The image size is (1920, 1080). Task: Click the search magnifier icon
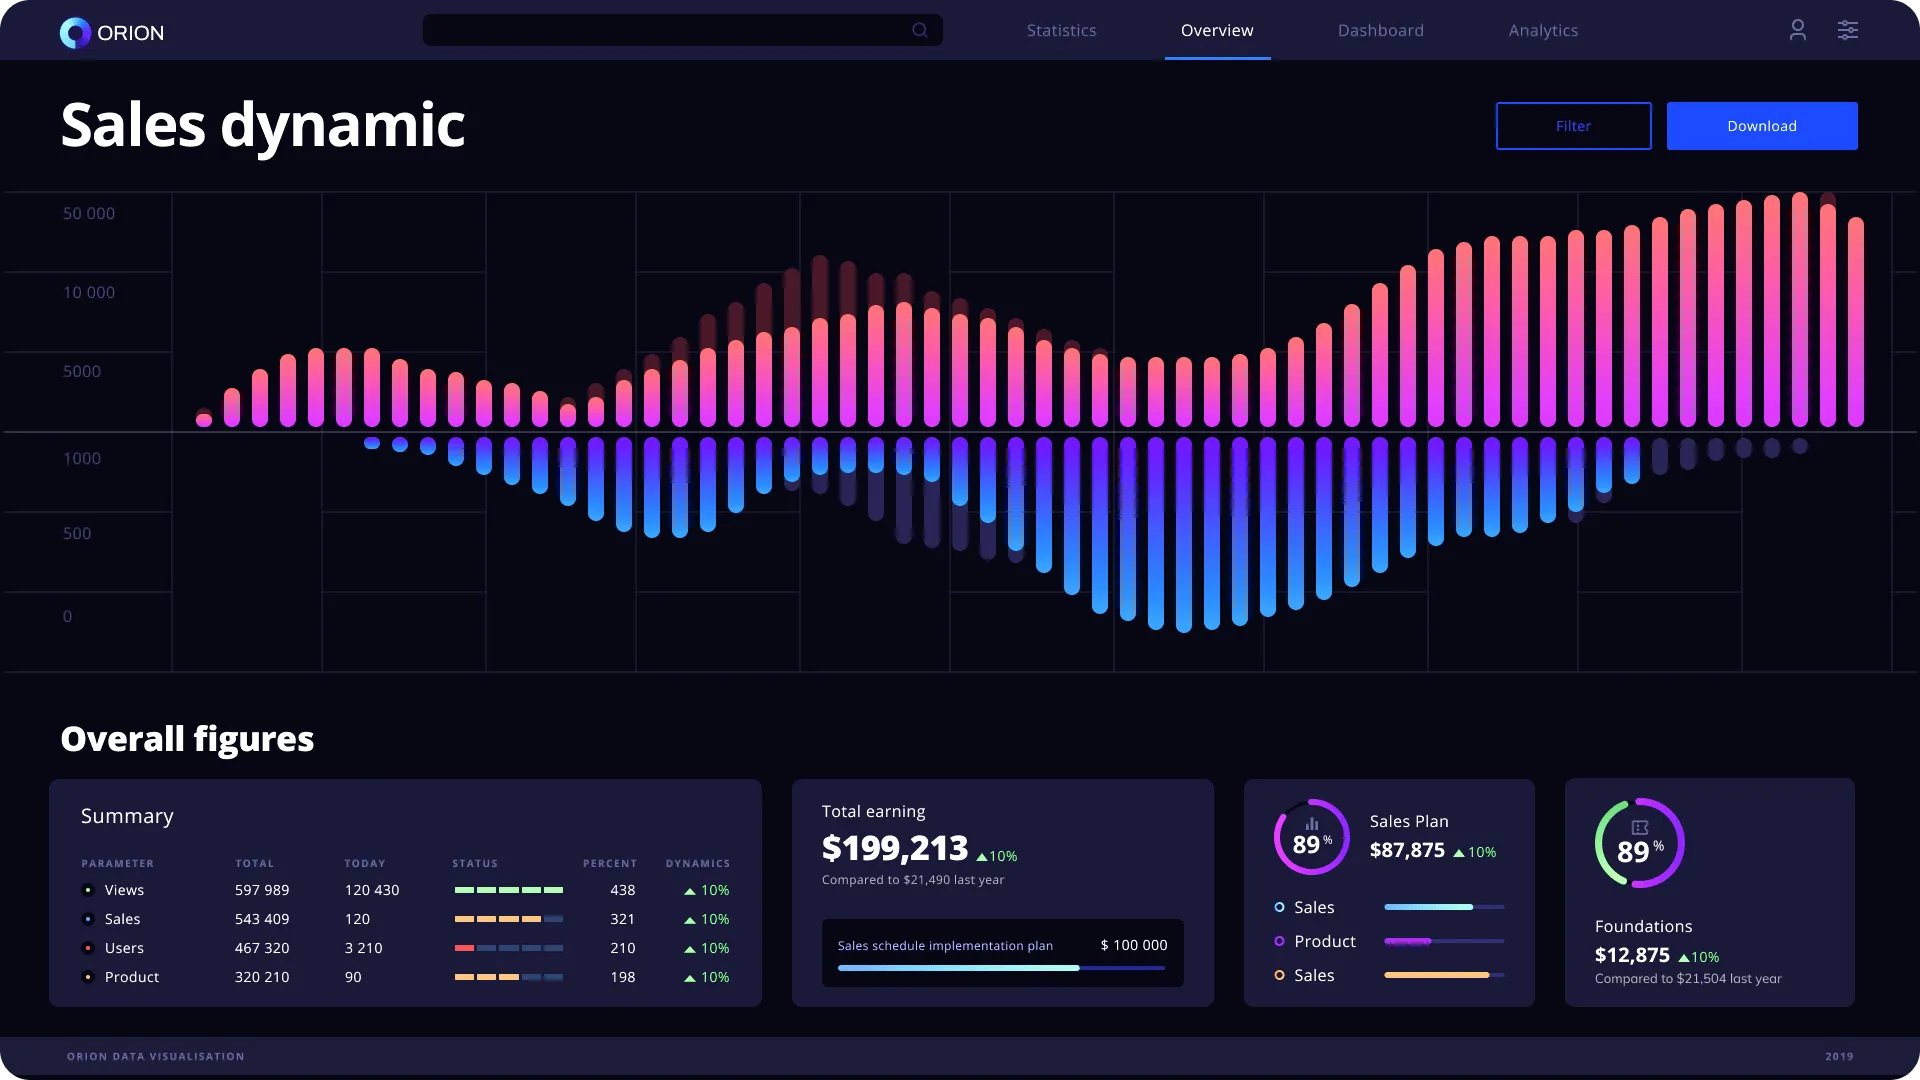919,30
